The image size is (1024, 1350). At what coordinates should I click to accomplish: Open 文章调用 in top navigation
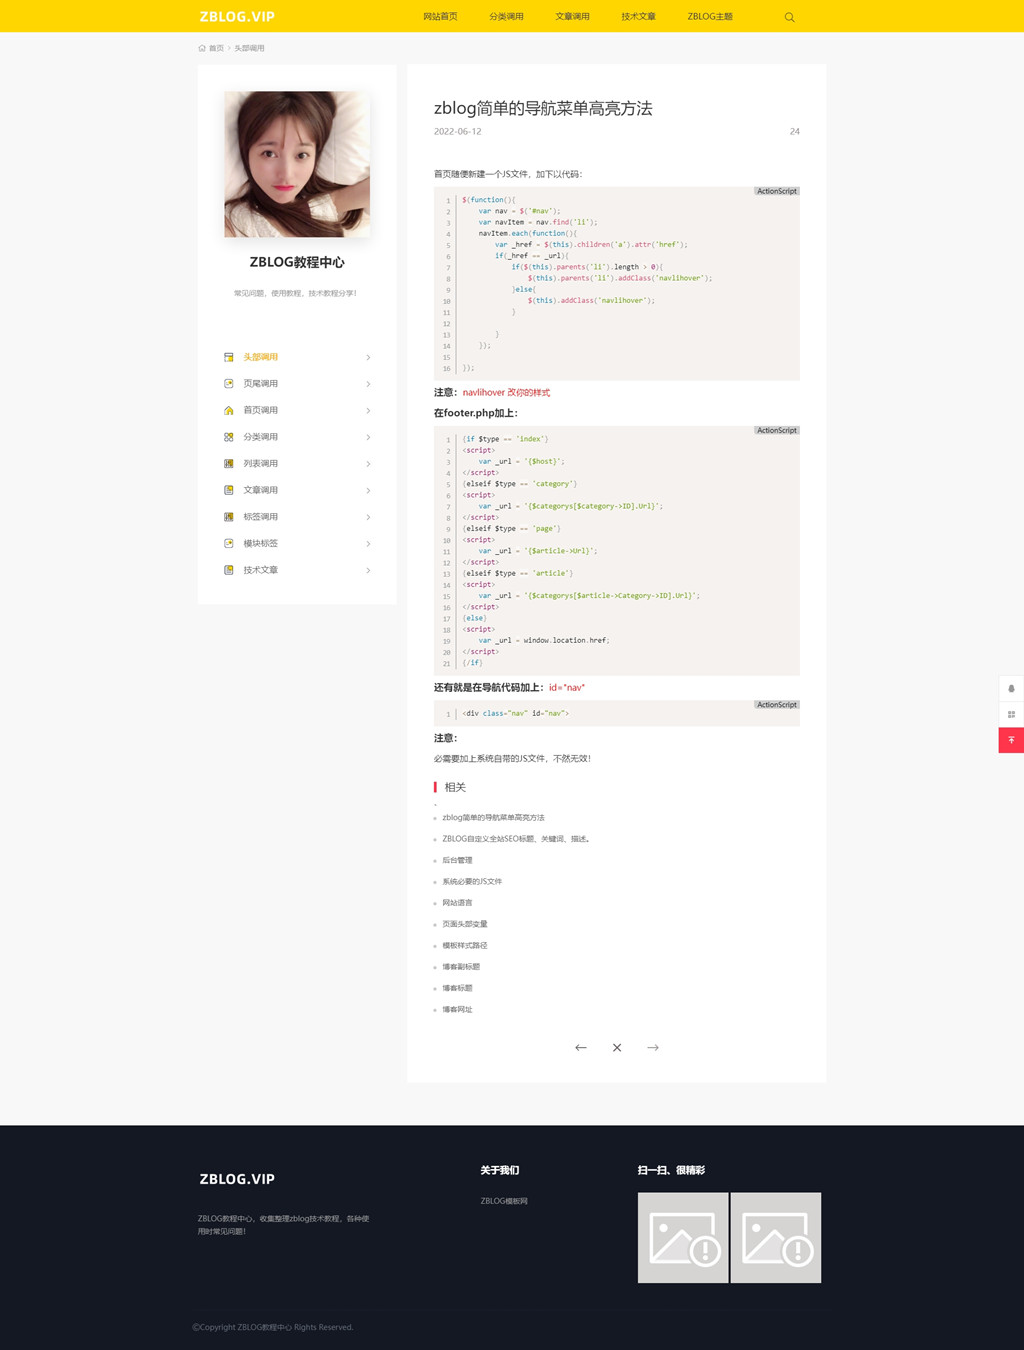point(572,17)
